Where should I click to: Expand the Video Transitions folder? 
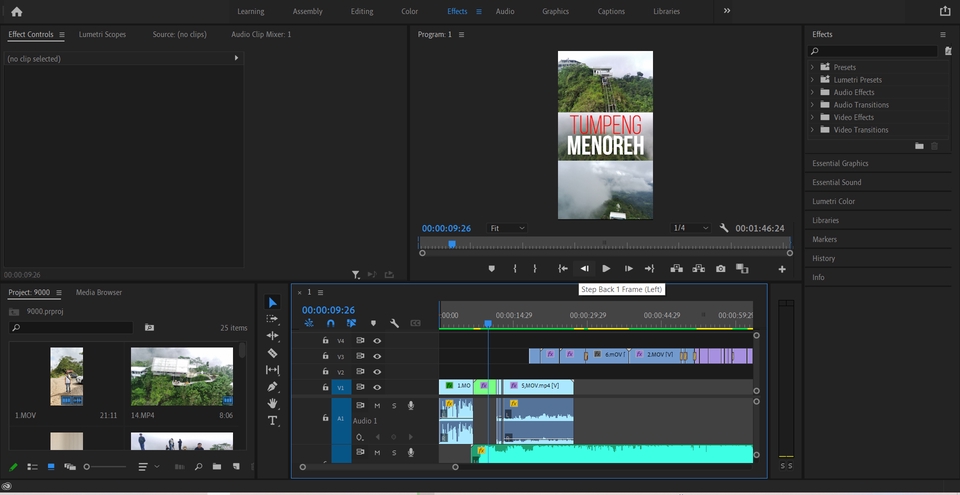pyautogui.click(x=812, y=130)
